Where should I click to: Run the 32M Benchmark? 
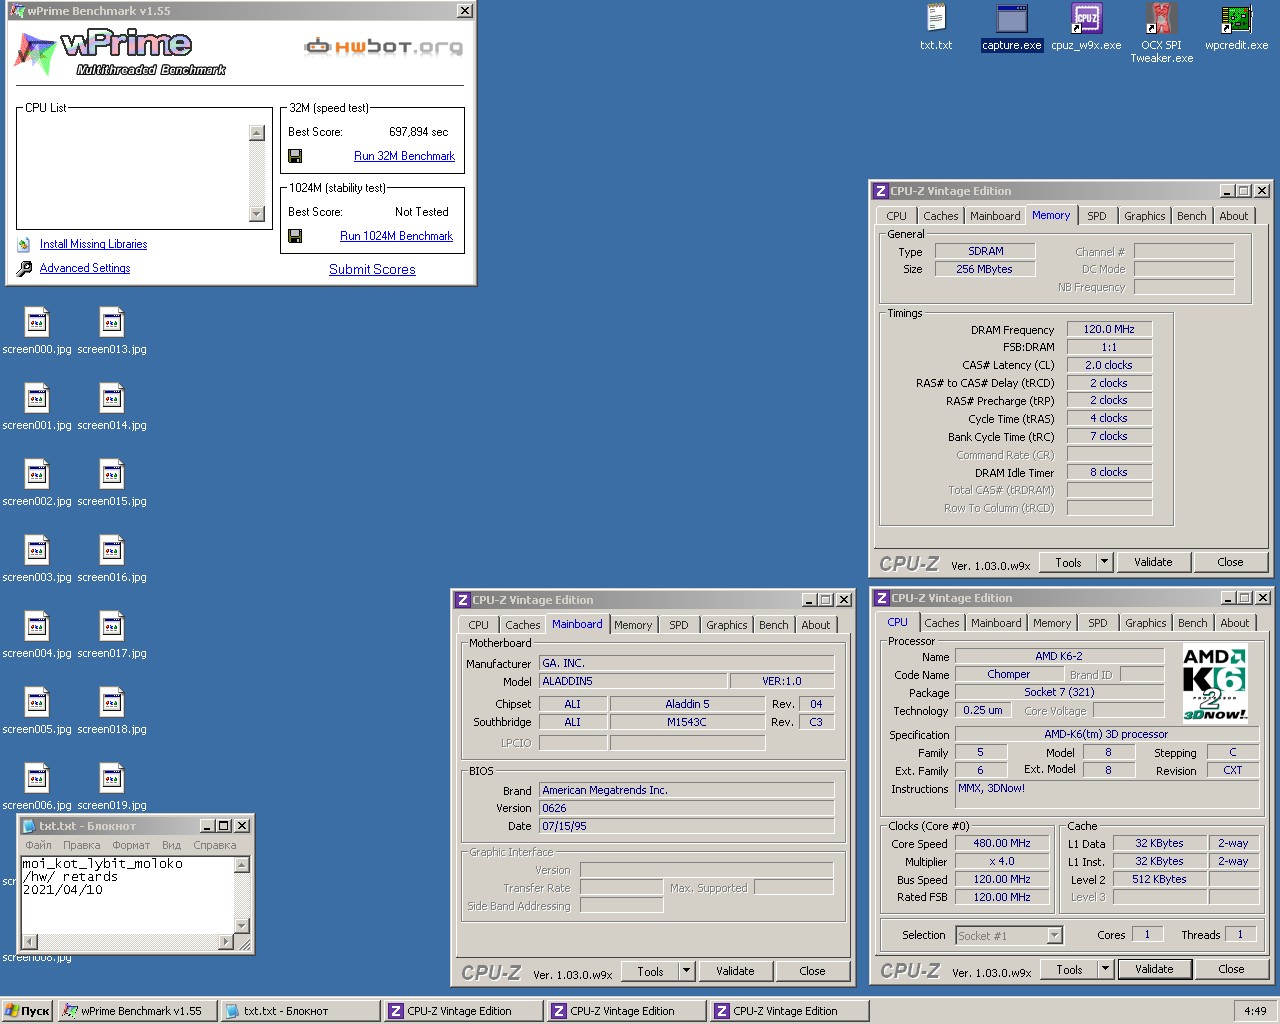404,156
